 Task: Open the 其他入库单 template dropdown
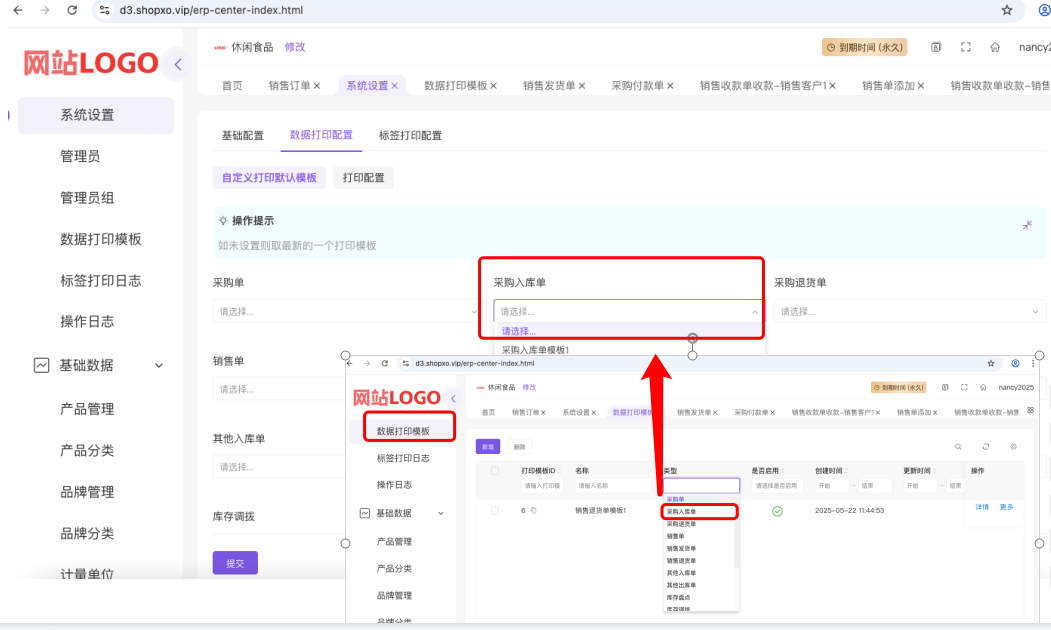pos(279,466)
